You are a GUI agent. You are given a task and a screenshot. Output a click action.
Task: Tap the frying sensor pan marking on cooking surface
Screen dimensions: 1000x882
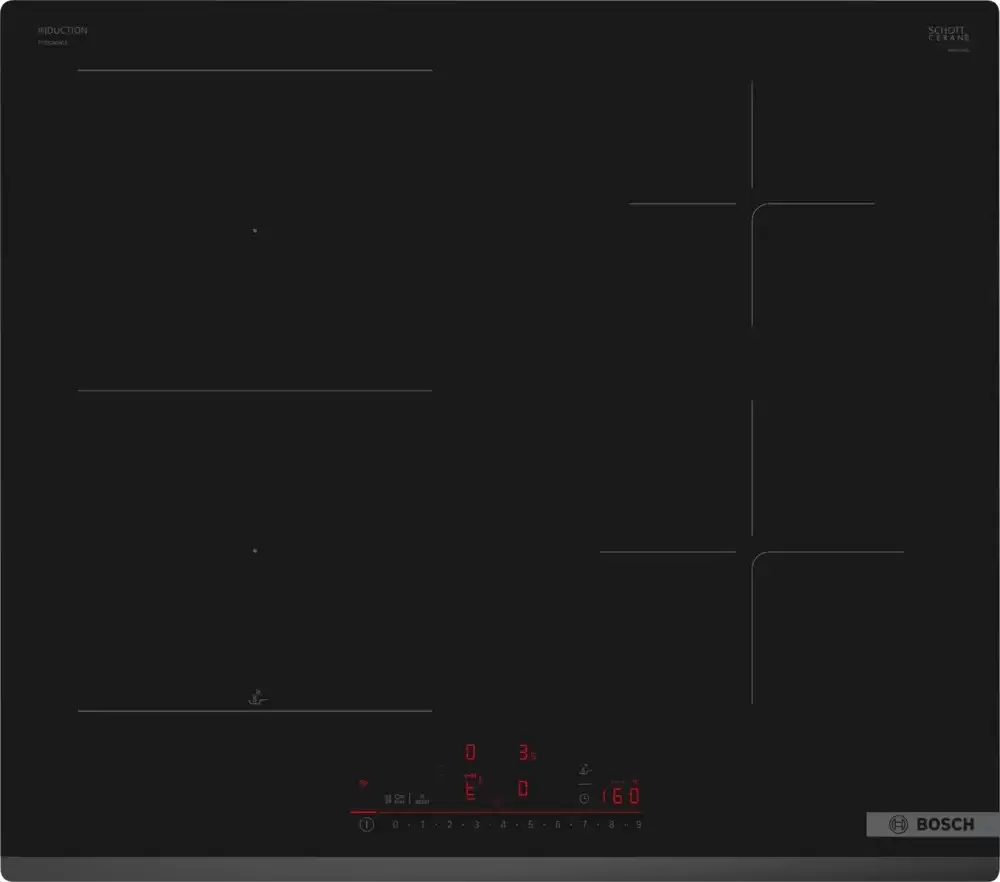[x=257, y=697]
